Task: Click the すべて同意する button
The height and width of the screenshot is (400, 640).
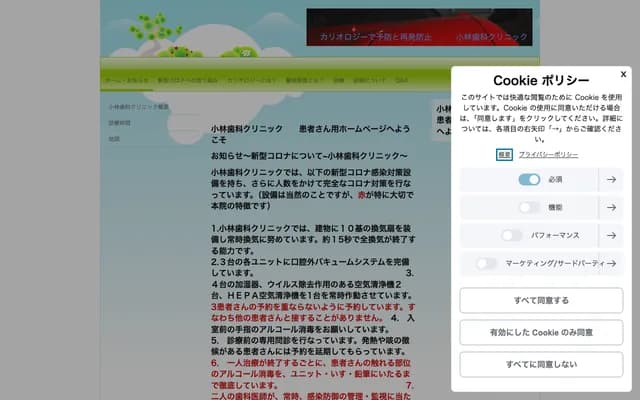Action: tap(541, 300)
